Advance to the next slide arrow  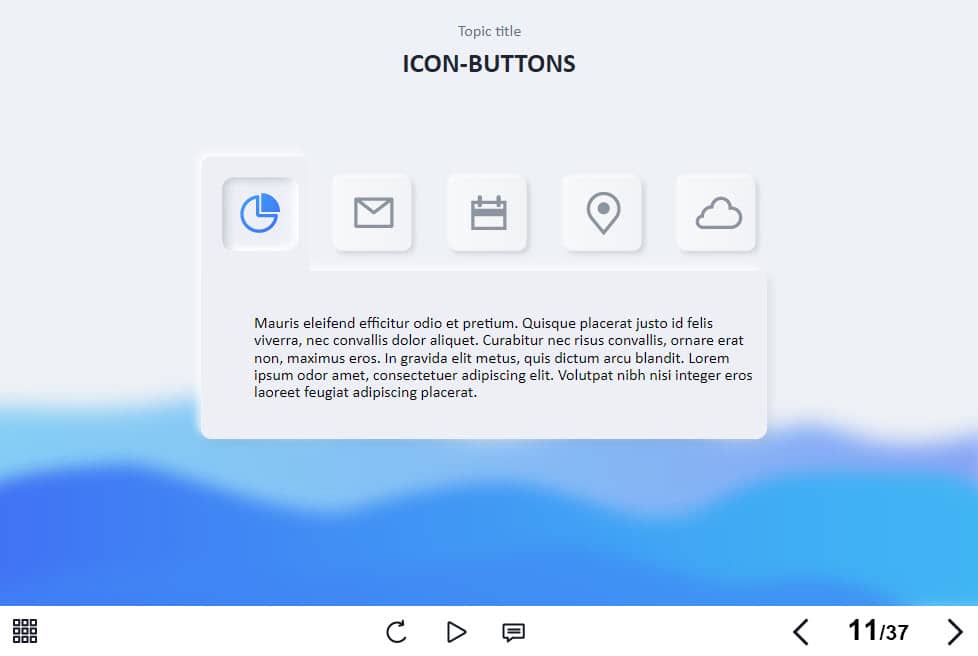tap(954, 632)
